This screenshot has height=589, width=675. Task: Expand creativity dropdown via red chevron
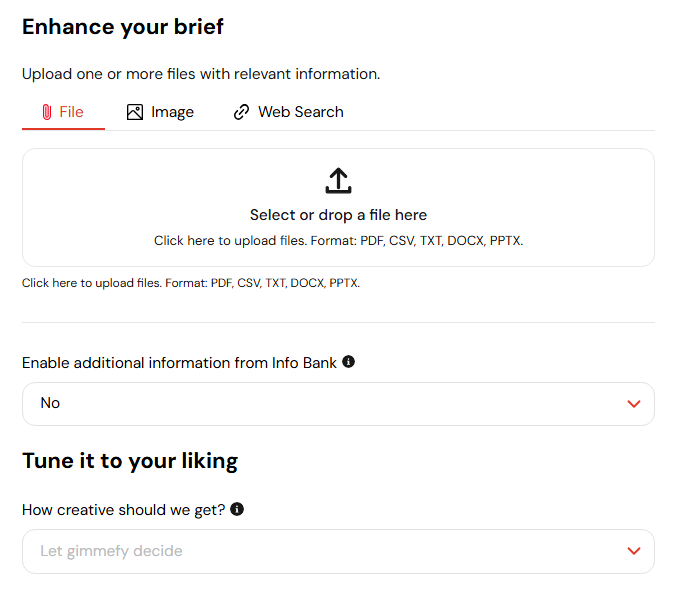pos(633,551)
